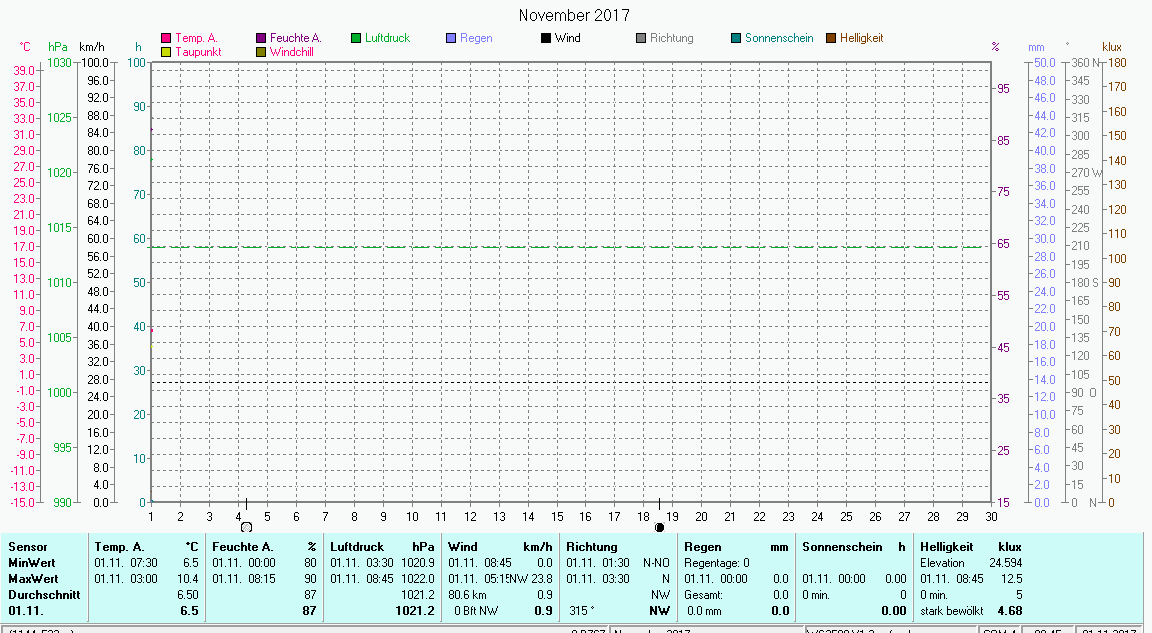Click the purple Feuchte A. legend square
The image size is (1152, 633).
261,39
